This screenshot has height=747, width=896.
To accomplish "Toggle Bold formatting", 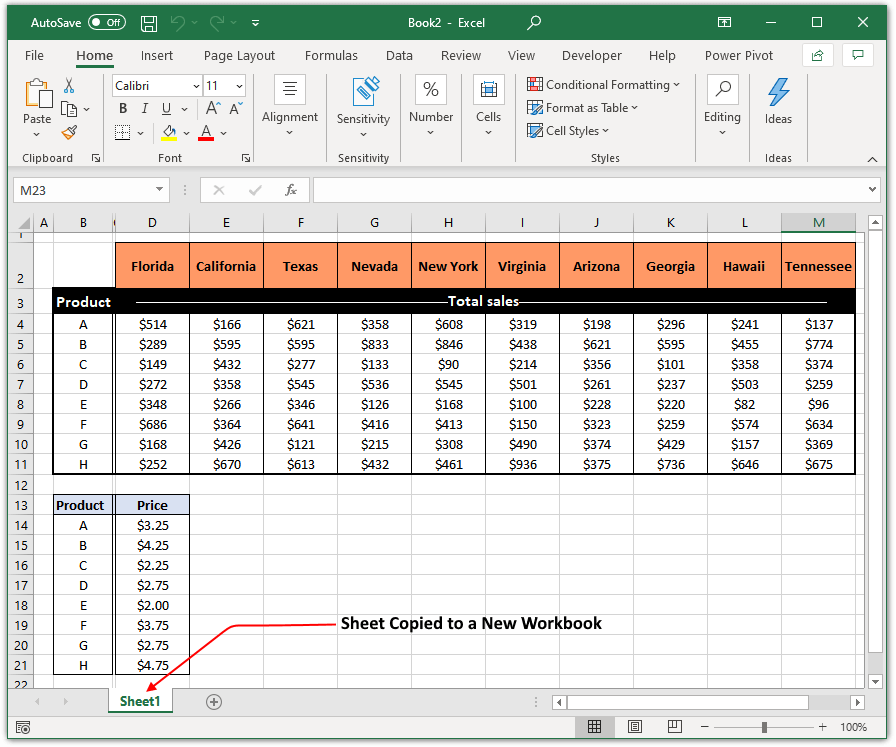I will coord(123,109).
